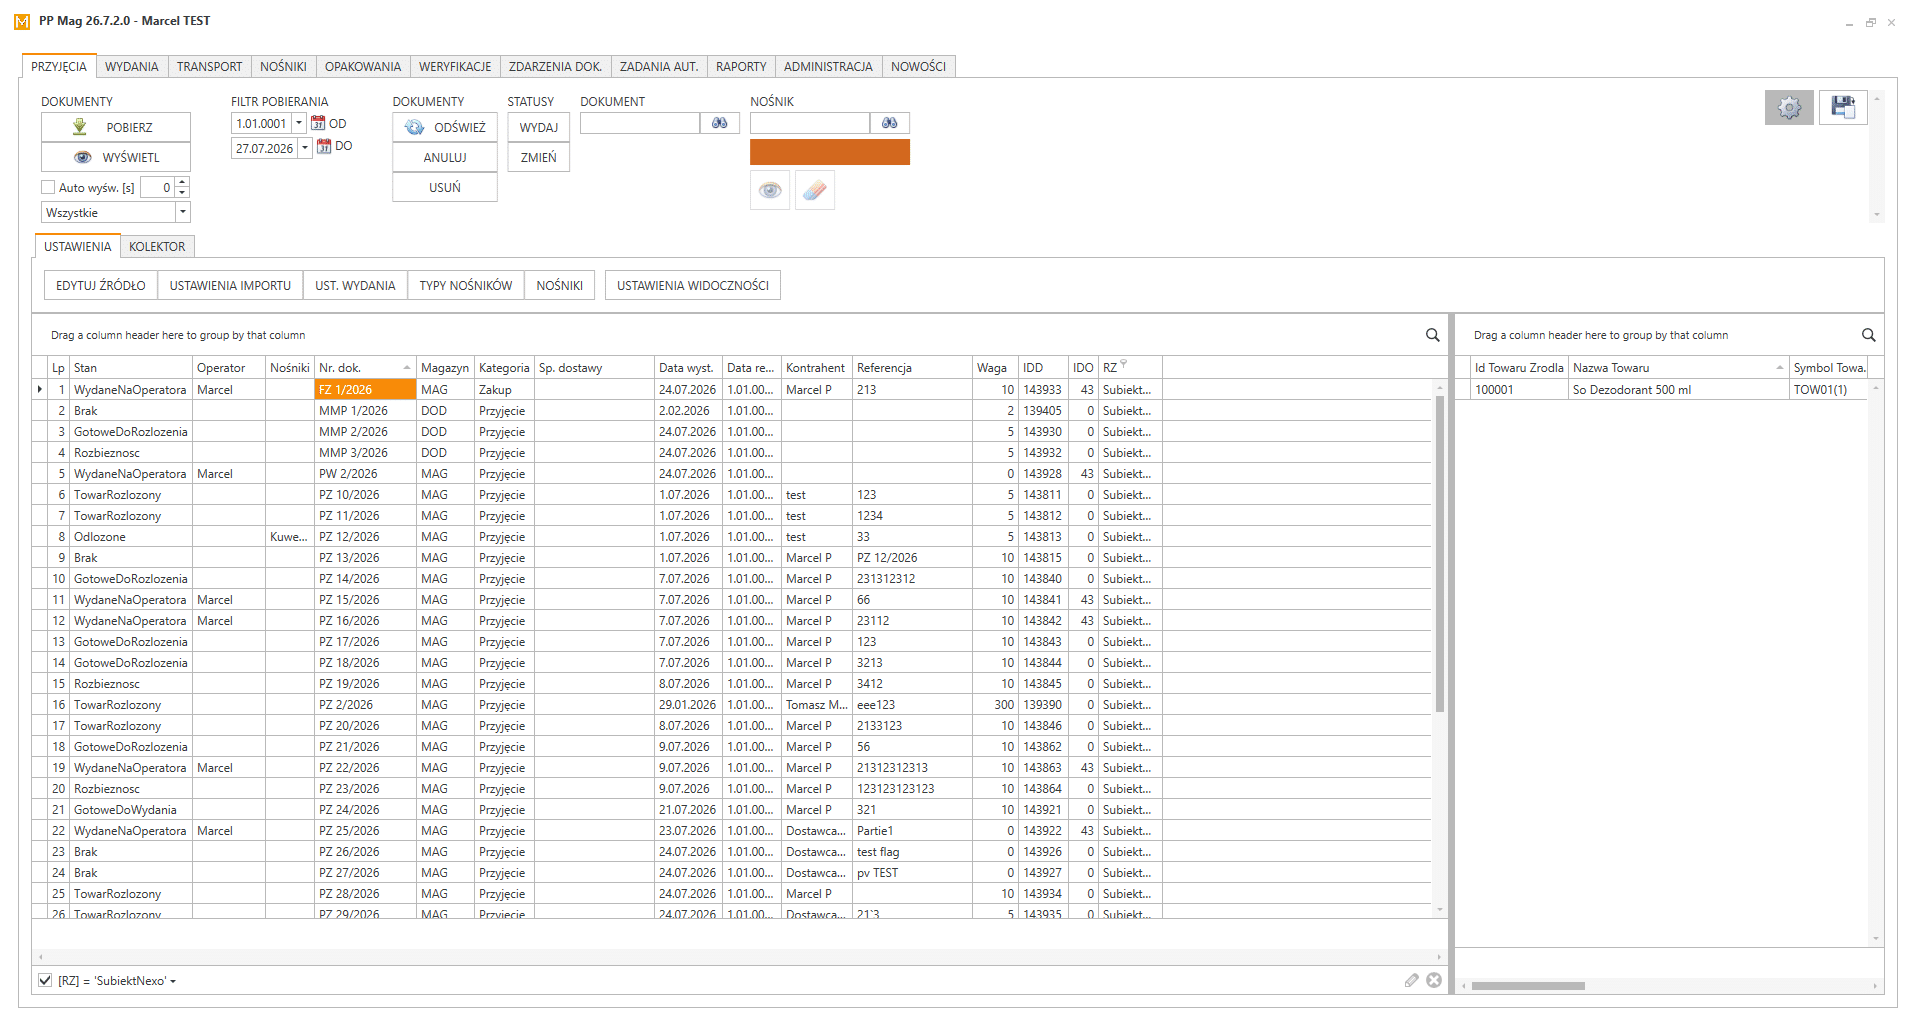Open search in left documents grid
Viewport: 1917px width, 1024px height.
click(x=1432, y=335)
